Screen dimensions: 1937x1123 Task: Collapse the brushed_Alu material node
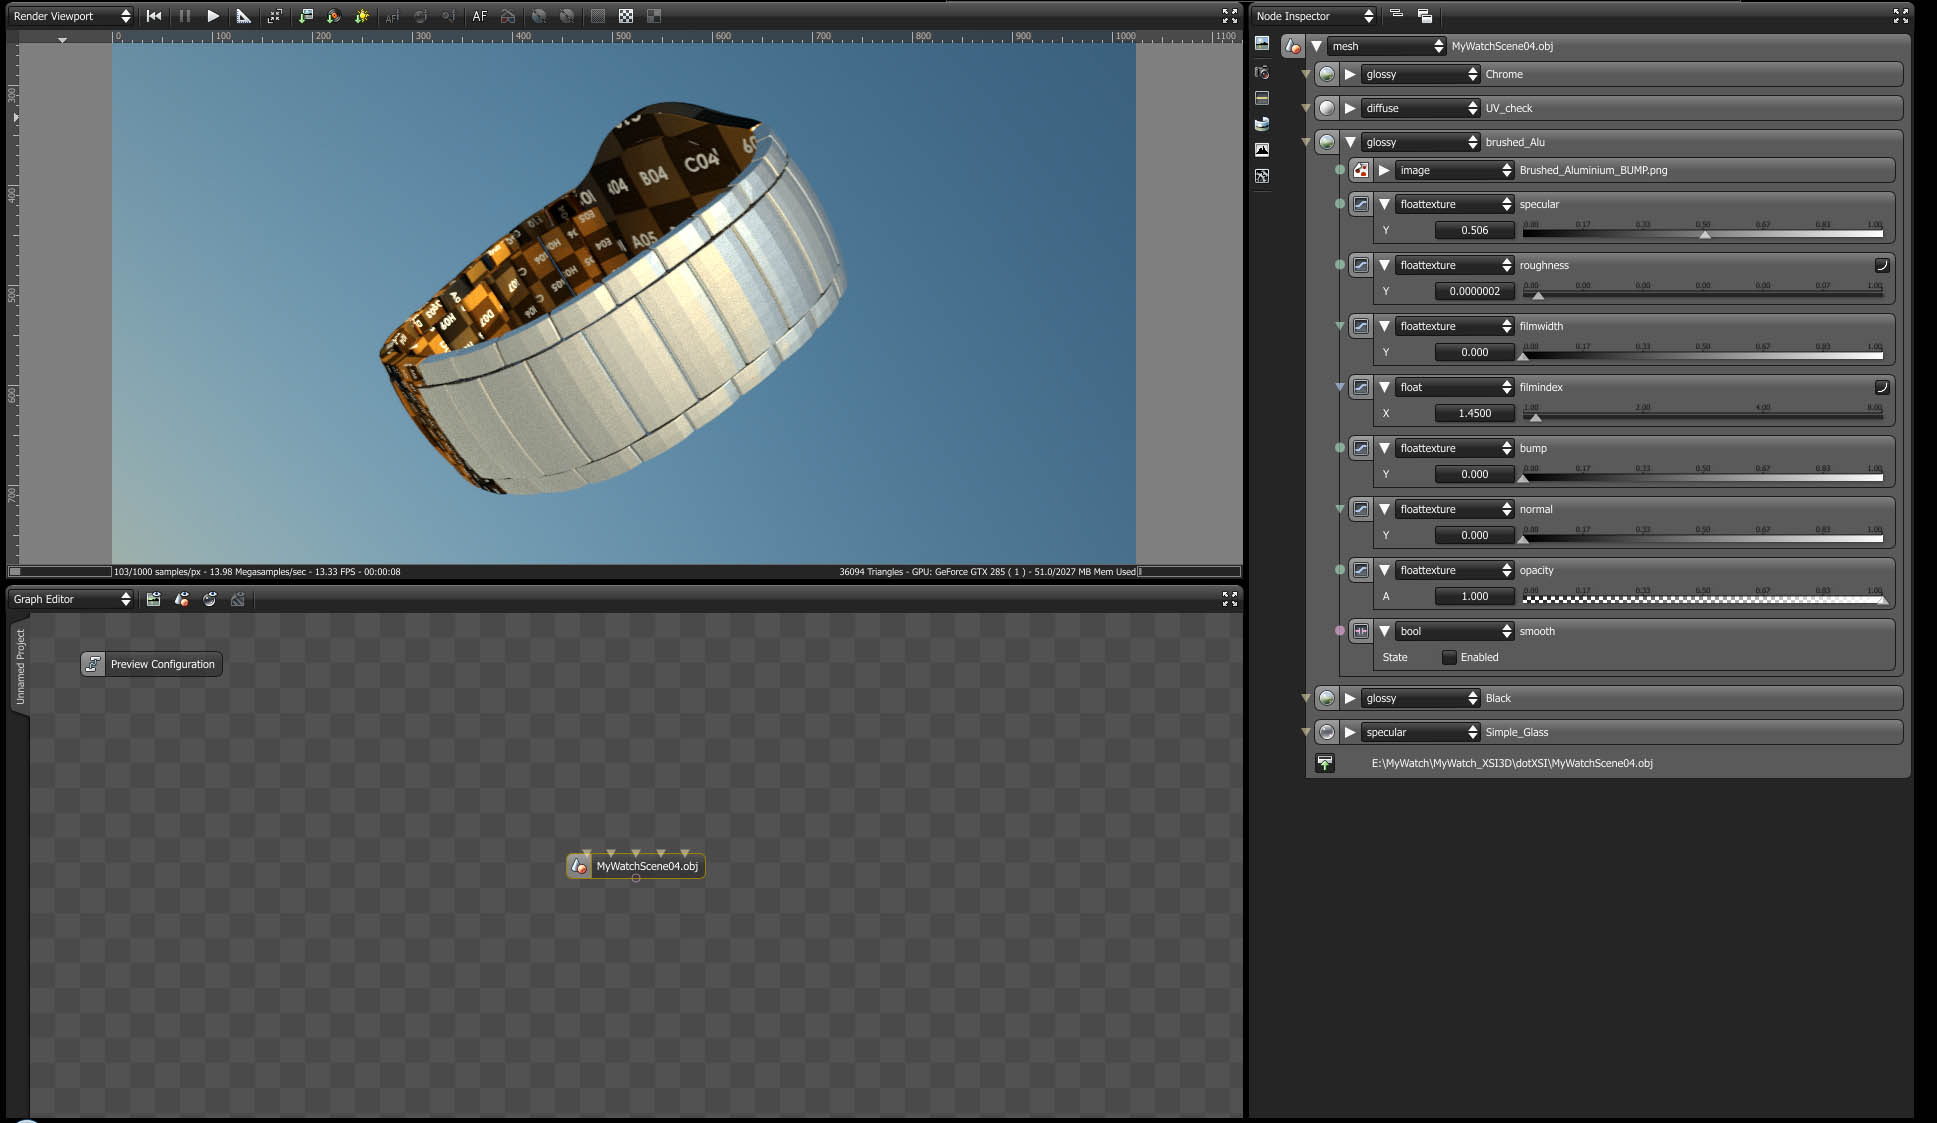click(x=1350, y=142)
